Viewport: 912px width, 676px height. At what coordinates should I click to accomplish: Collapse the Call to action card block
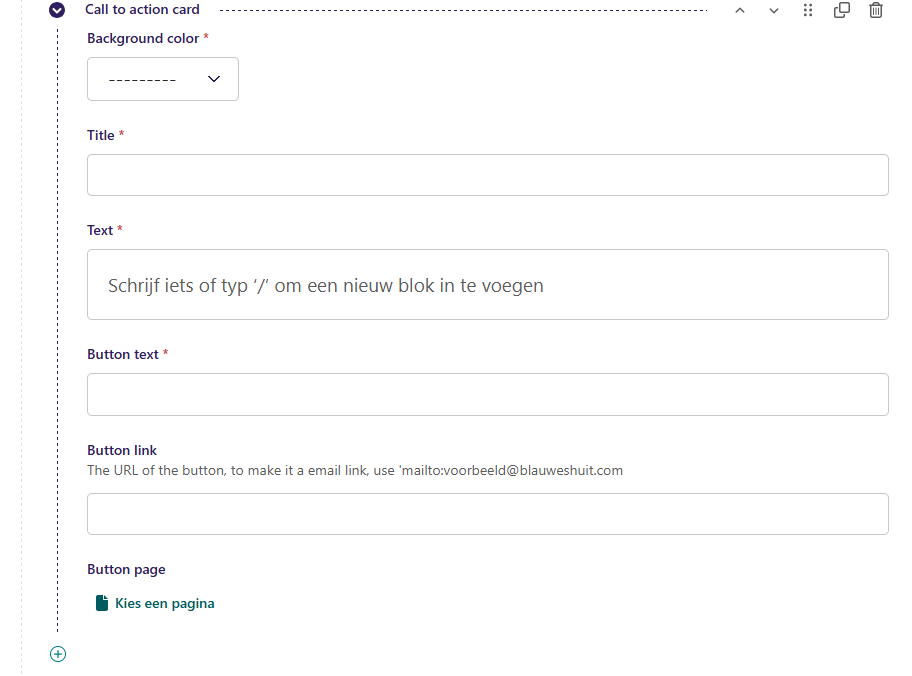57,10
